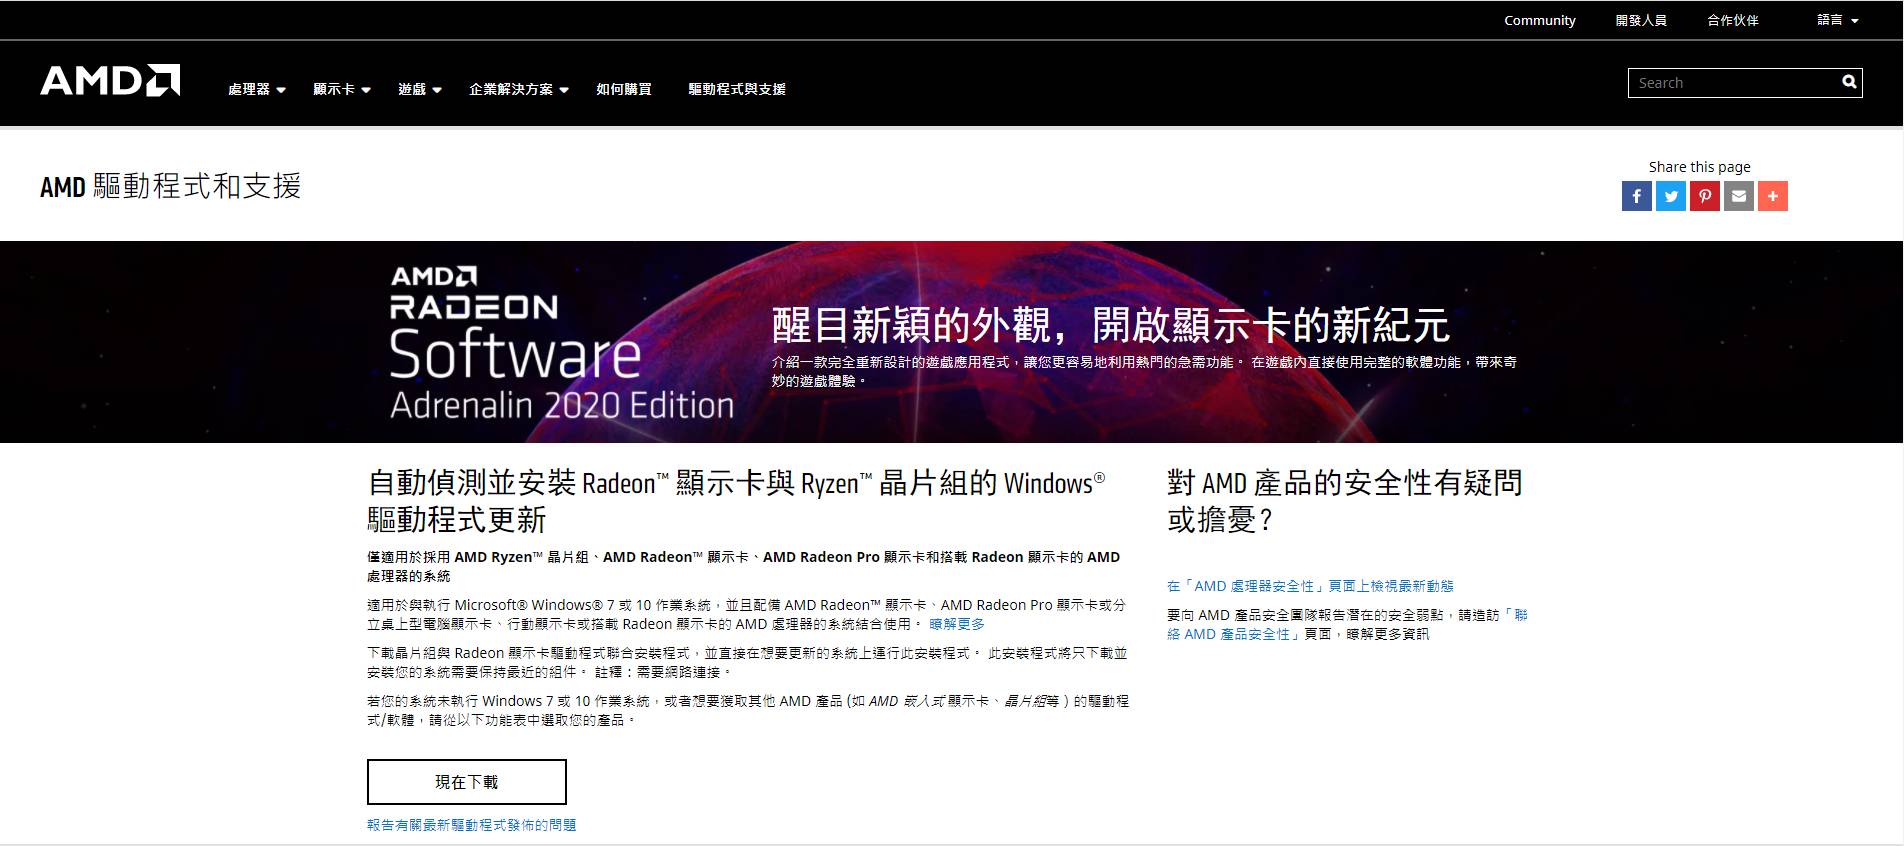Open 驅動程式與支援 menu item

(x=736, y=89)
